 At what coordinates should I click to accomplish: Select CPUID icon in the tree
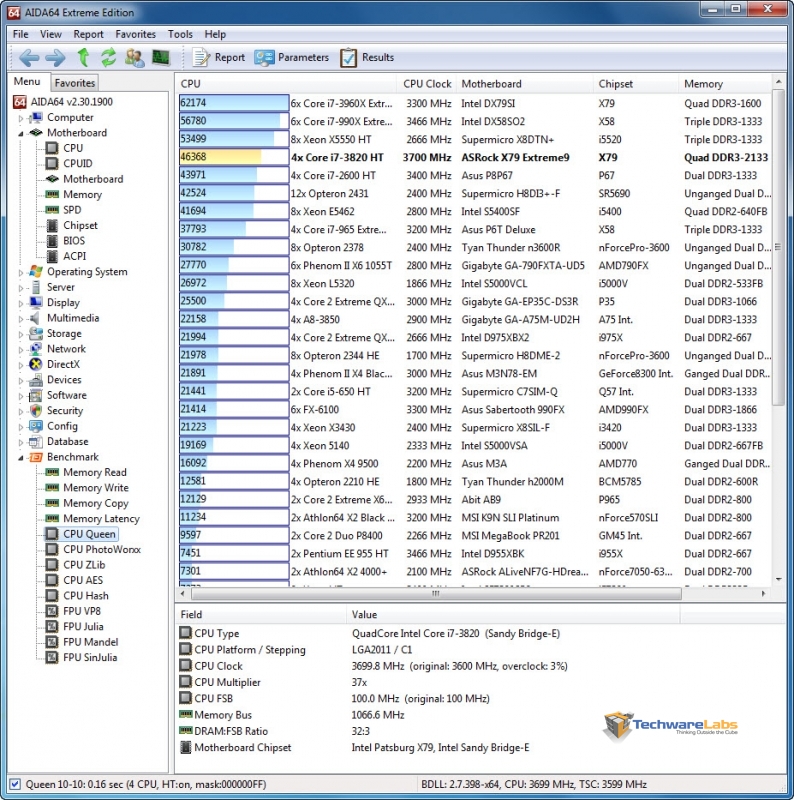52,163
